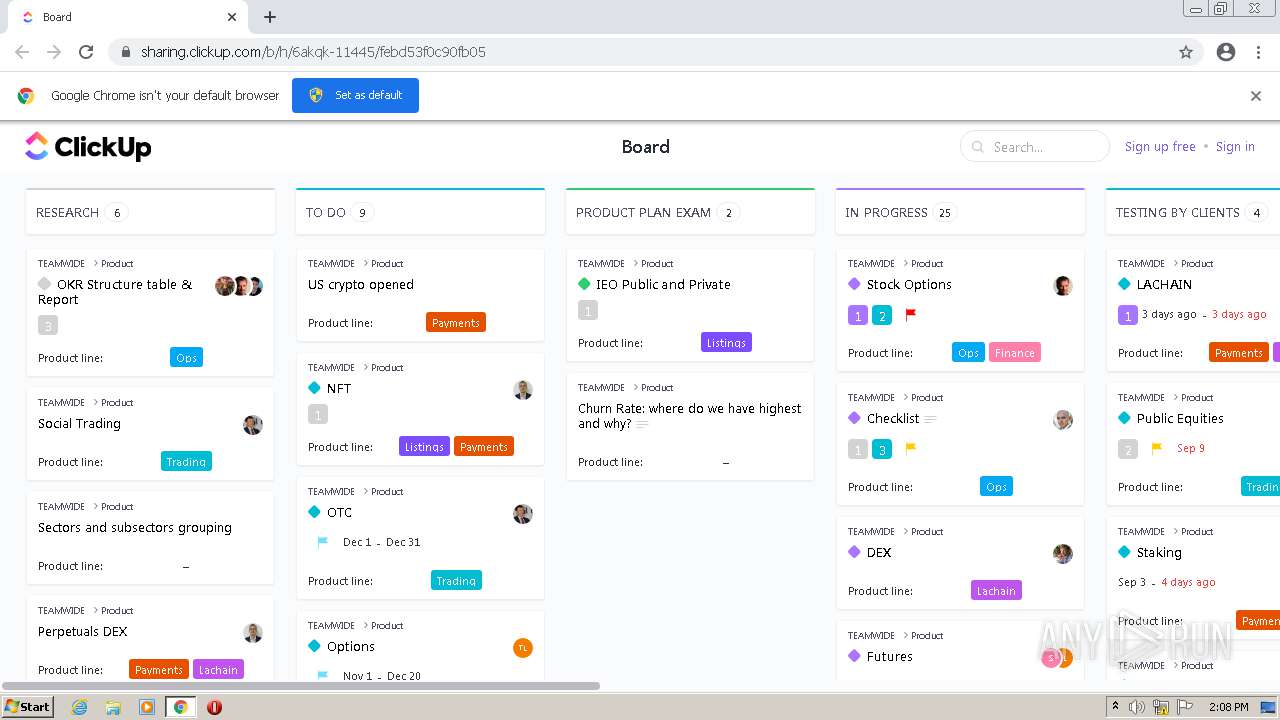The width and height of the screenshot is (1280, 720).
Task: Open the Chrome profile avatar icon
Action: point(1226,52)
